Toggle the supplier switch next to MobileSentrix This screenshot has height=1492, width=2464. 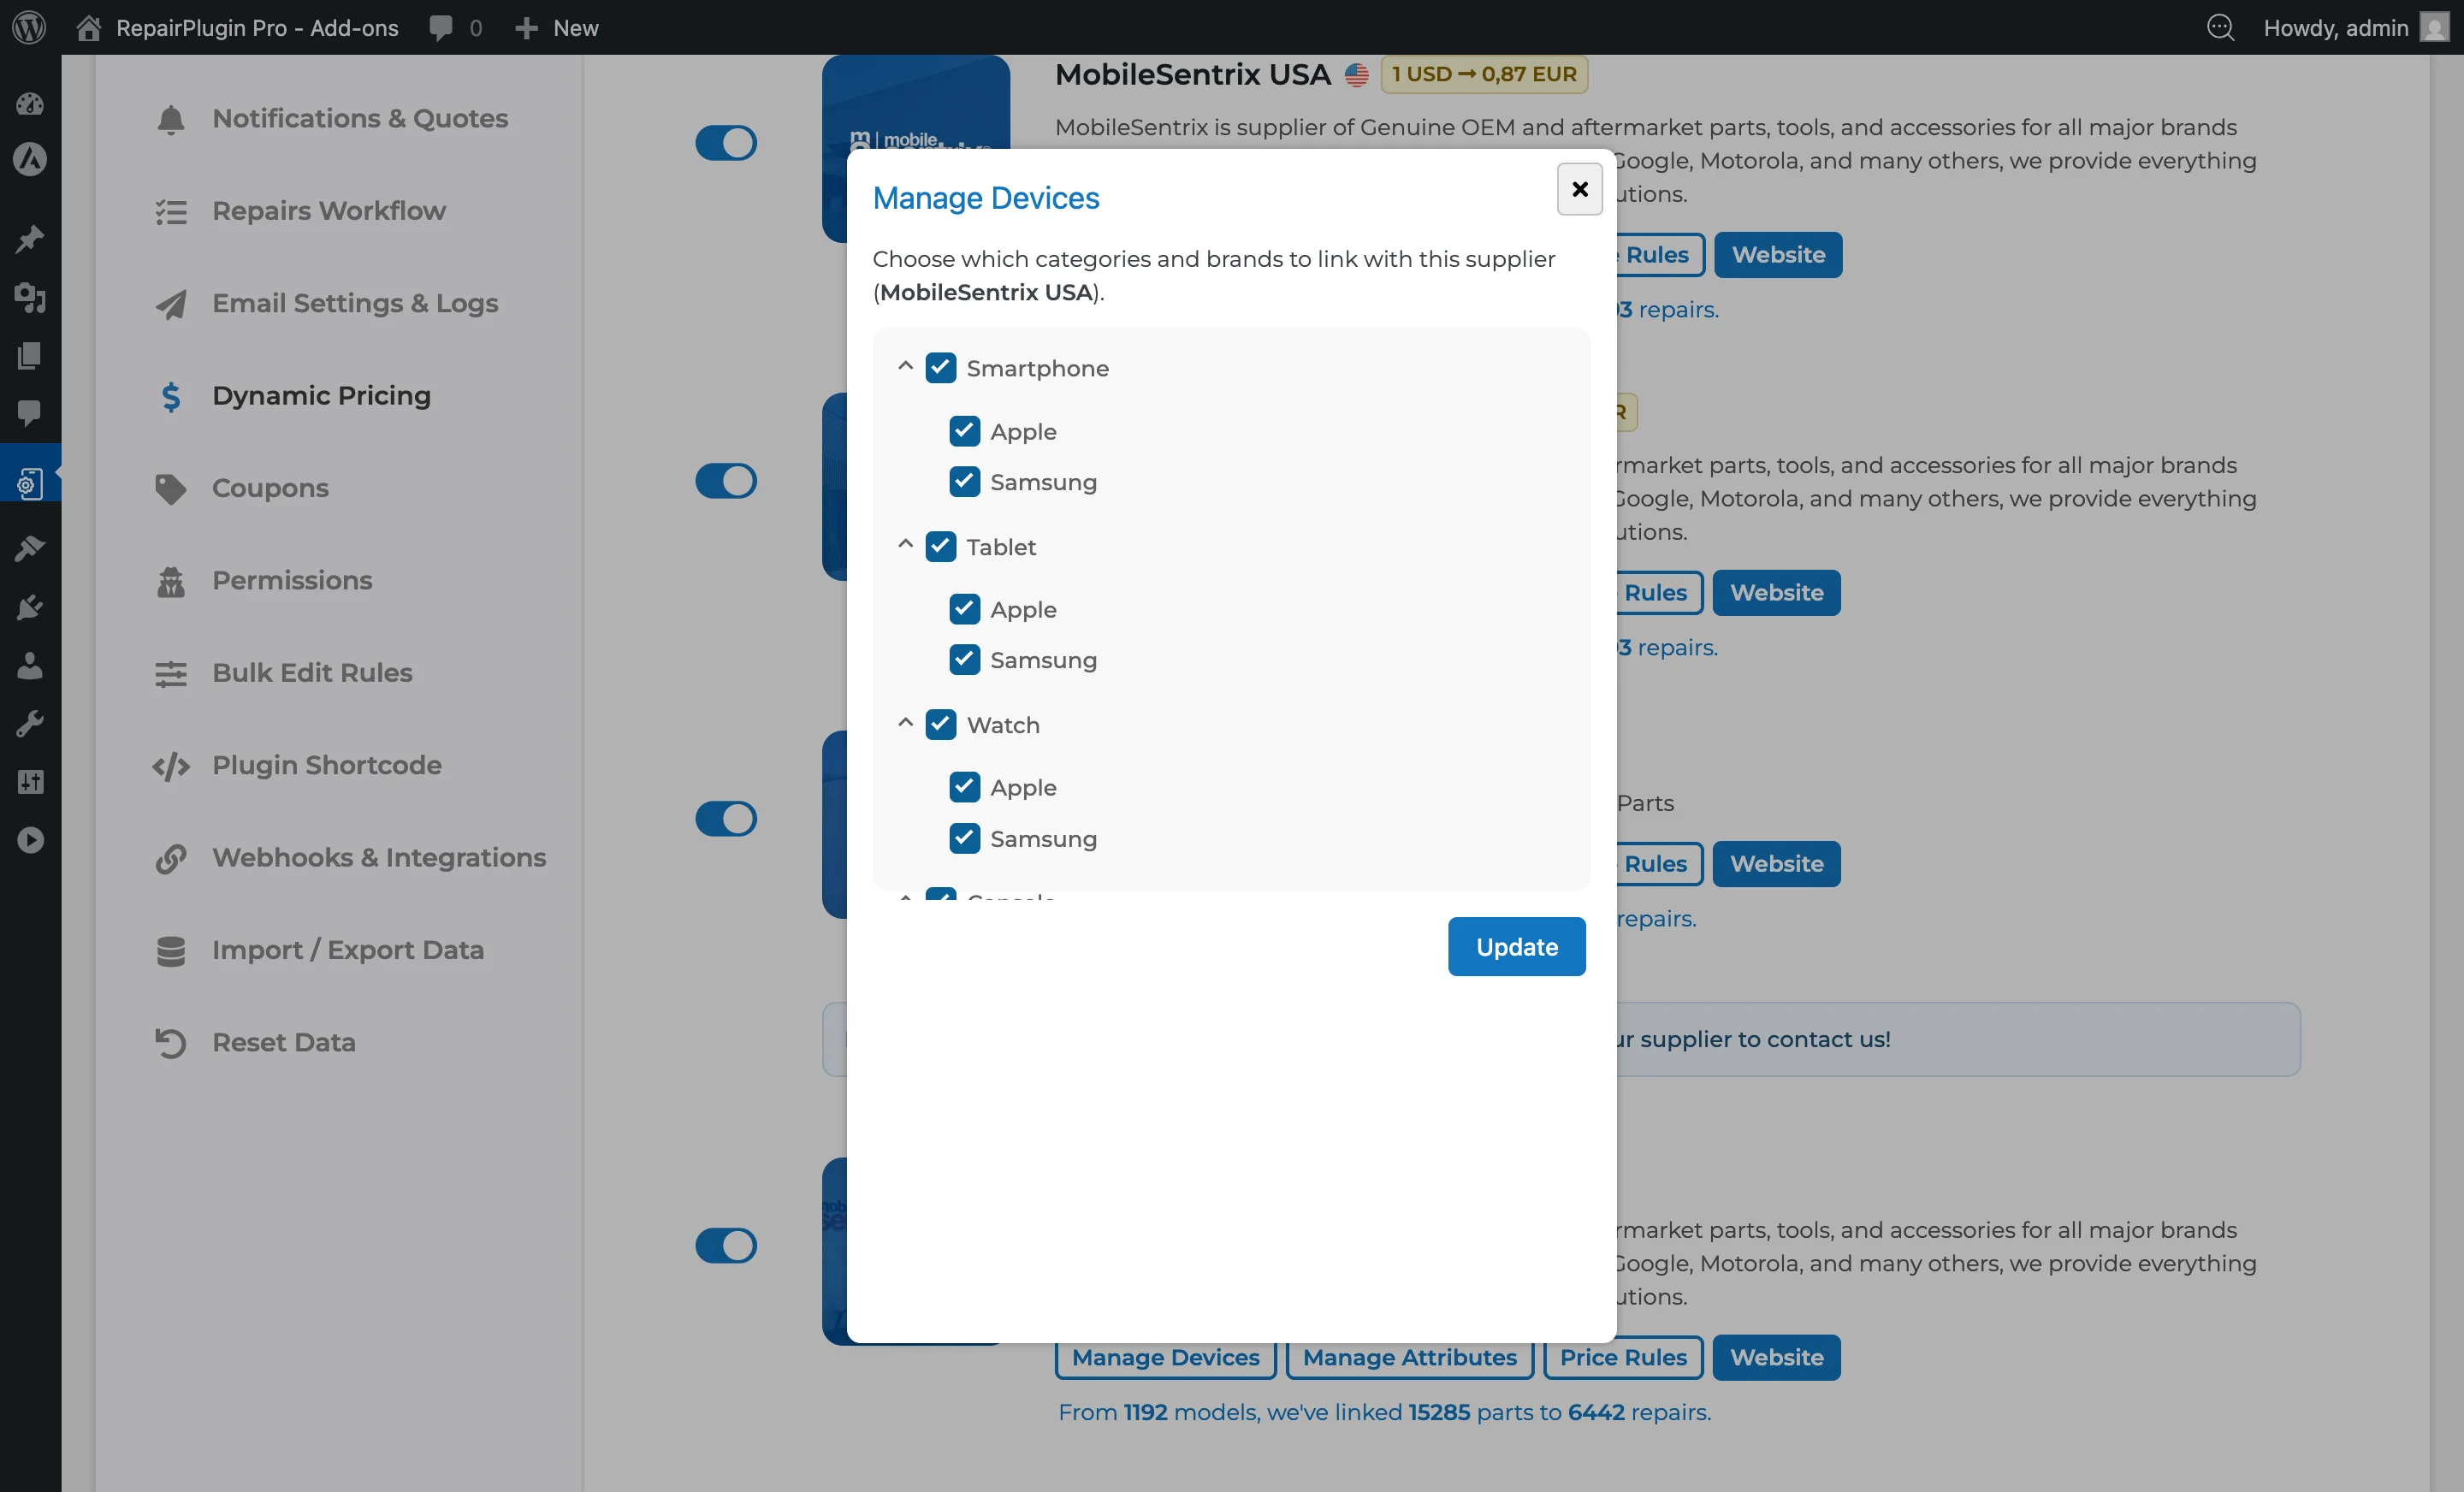727,143
